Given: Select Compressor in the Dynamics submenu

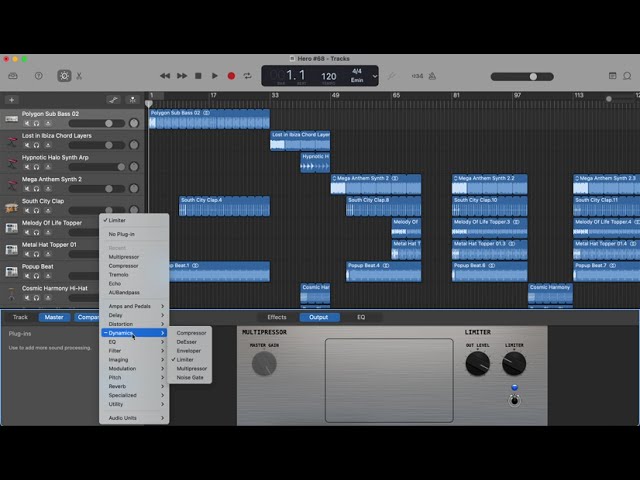Looking at the screenshot, I should (x=190, y=333).
